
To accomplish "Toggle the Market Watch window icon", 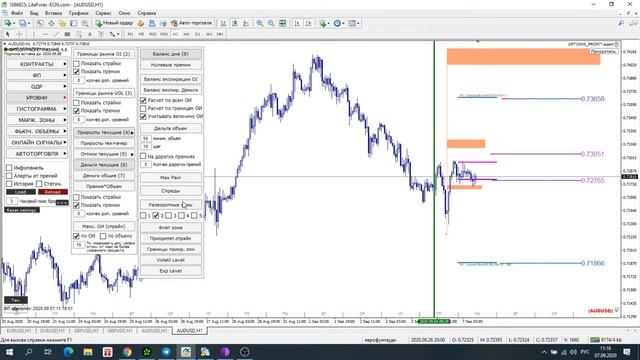I will [40, 23].
